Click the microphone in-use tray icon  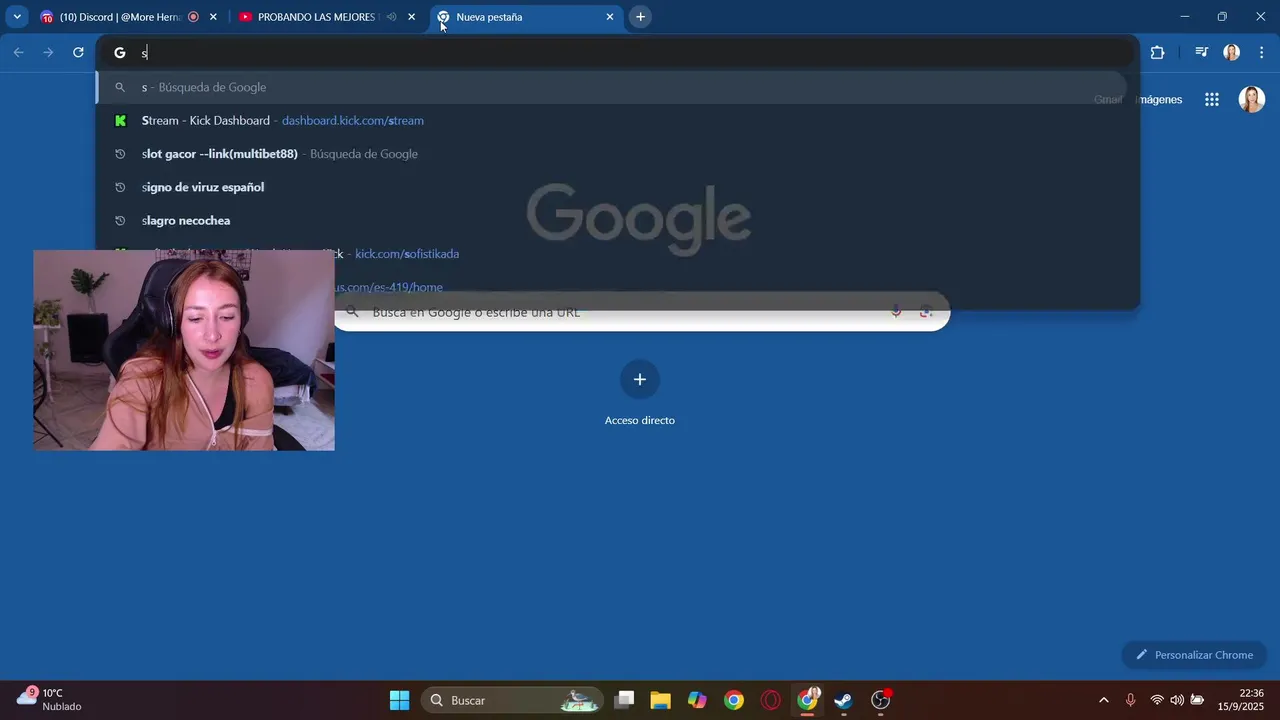click(1130, 700)
